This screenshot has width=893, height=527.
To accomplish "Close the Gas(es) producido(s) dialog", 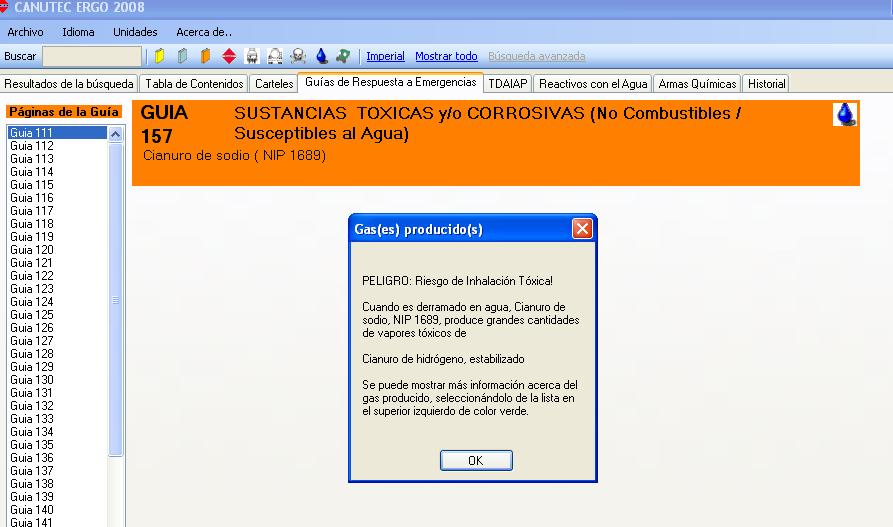I will (582, 229).
